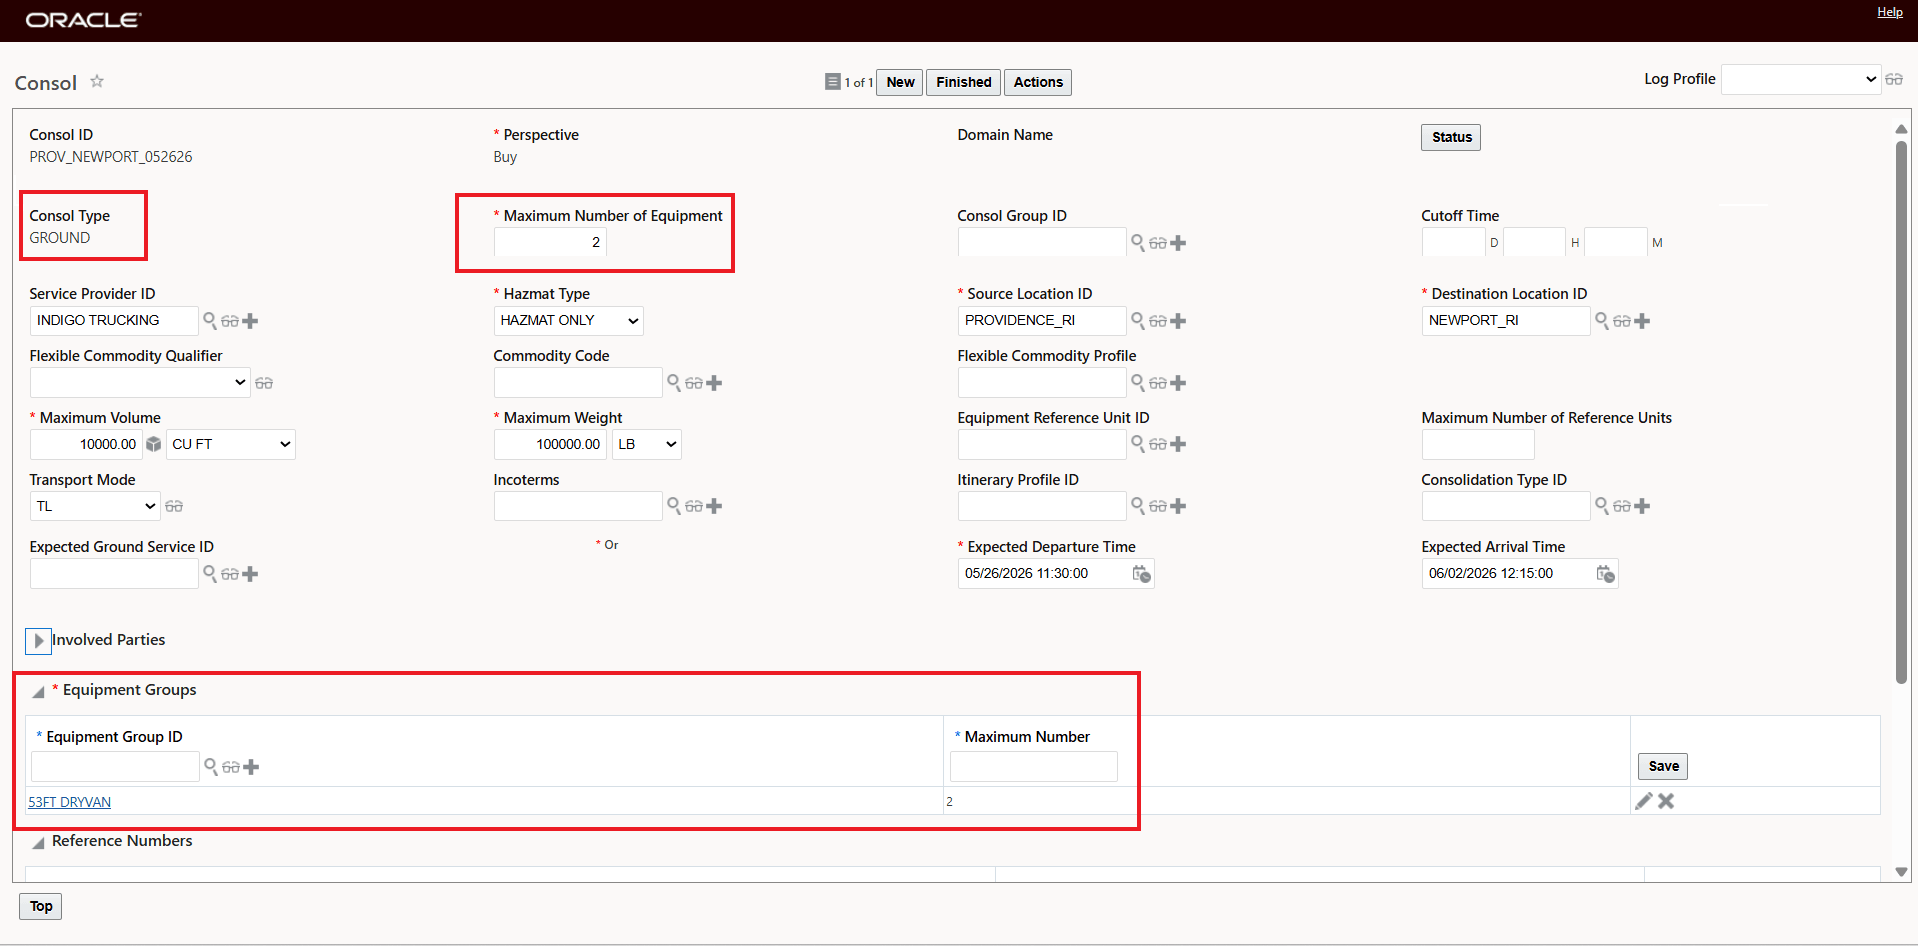
Task: View Log Profile details with glasses icon
Action: pyautogui.click(x=1894, y=79)
